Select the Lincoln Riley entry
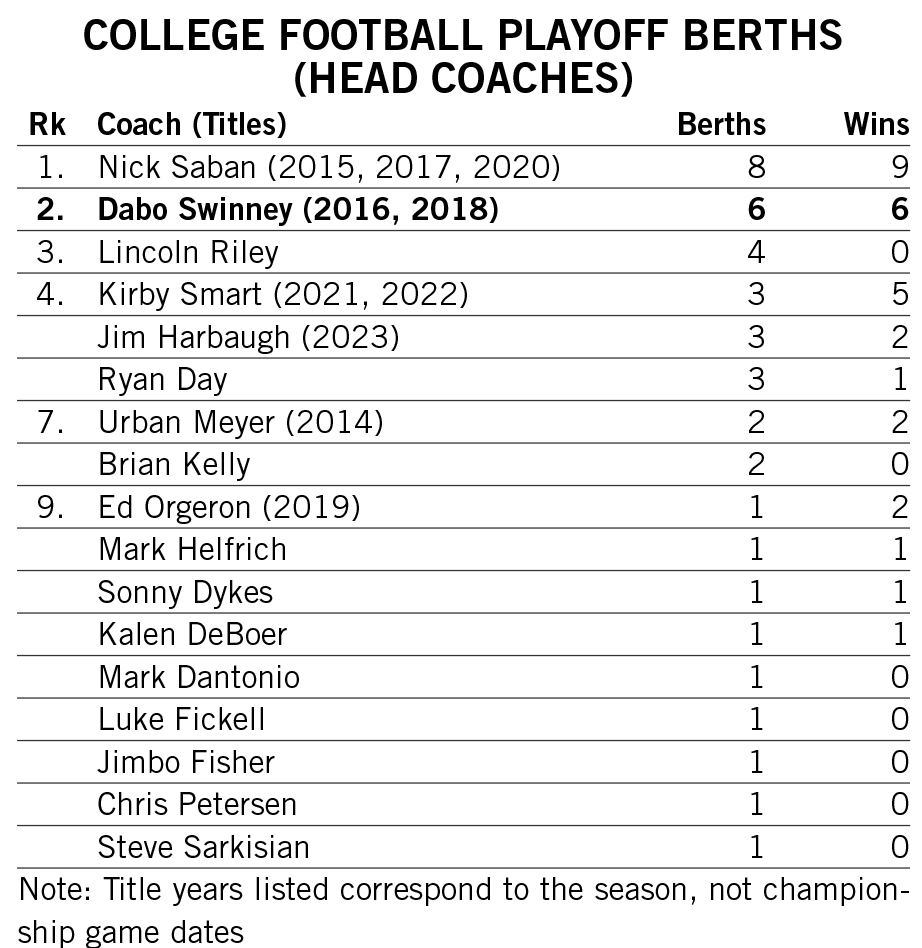Viewport: 922px width, 948px height. coord(188,253)
